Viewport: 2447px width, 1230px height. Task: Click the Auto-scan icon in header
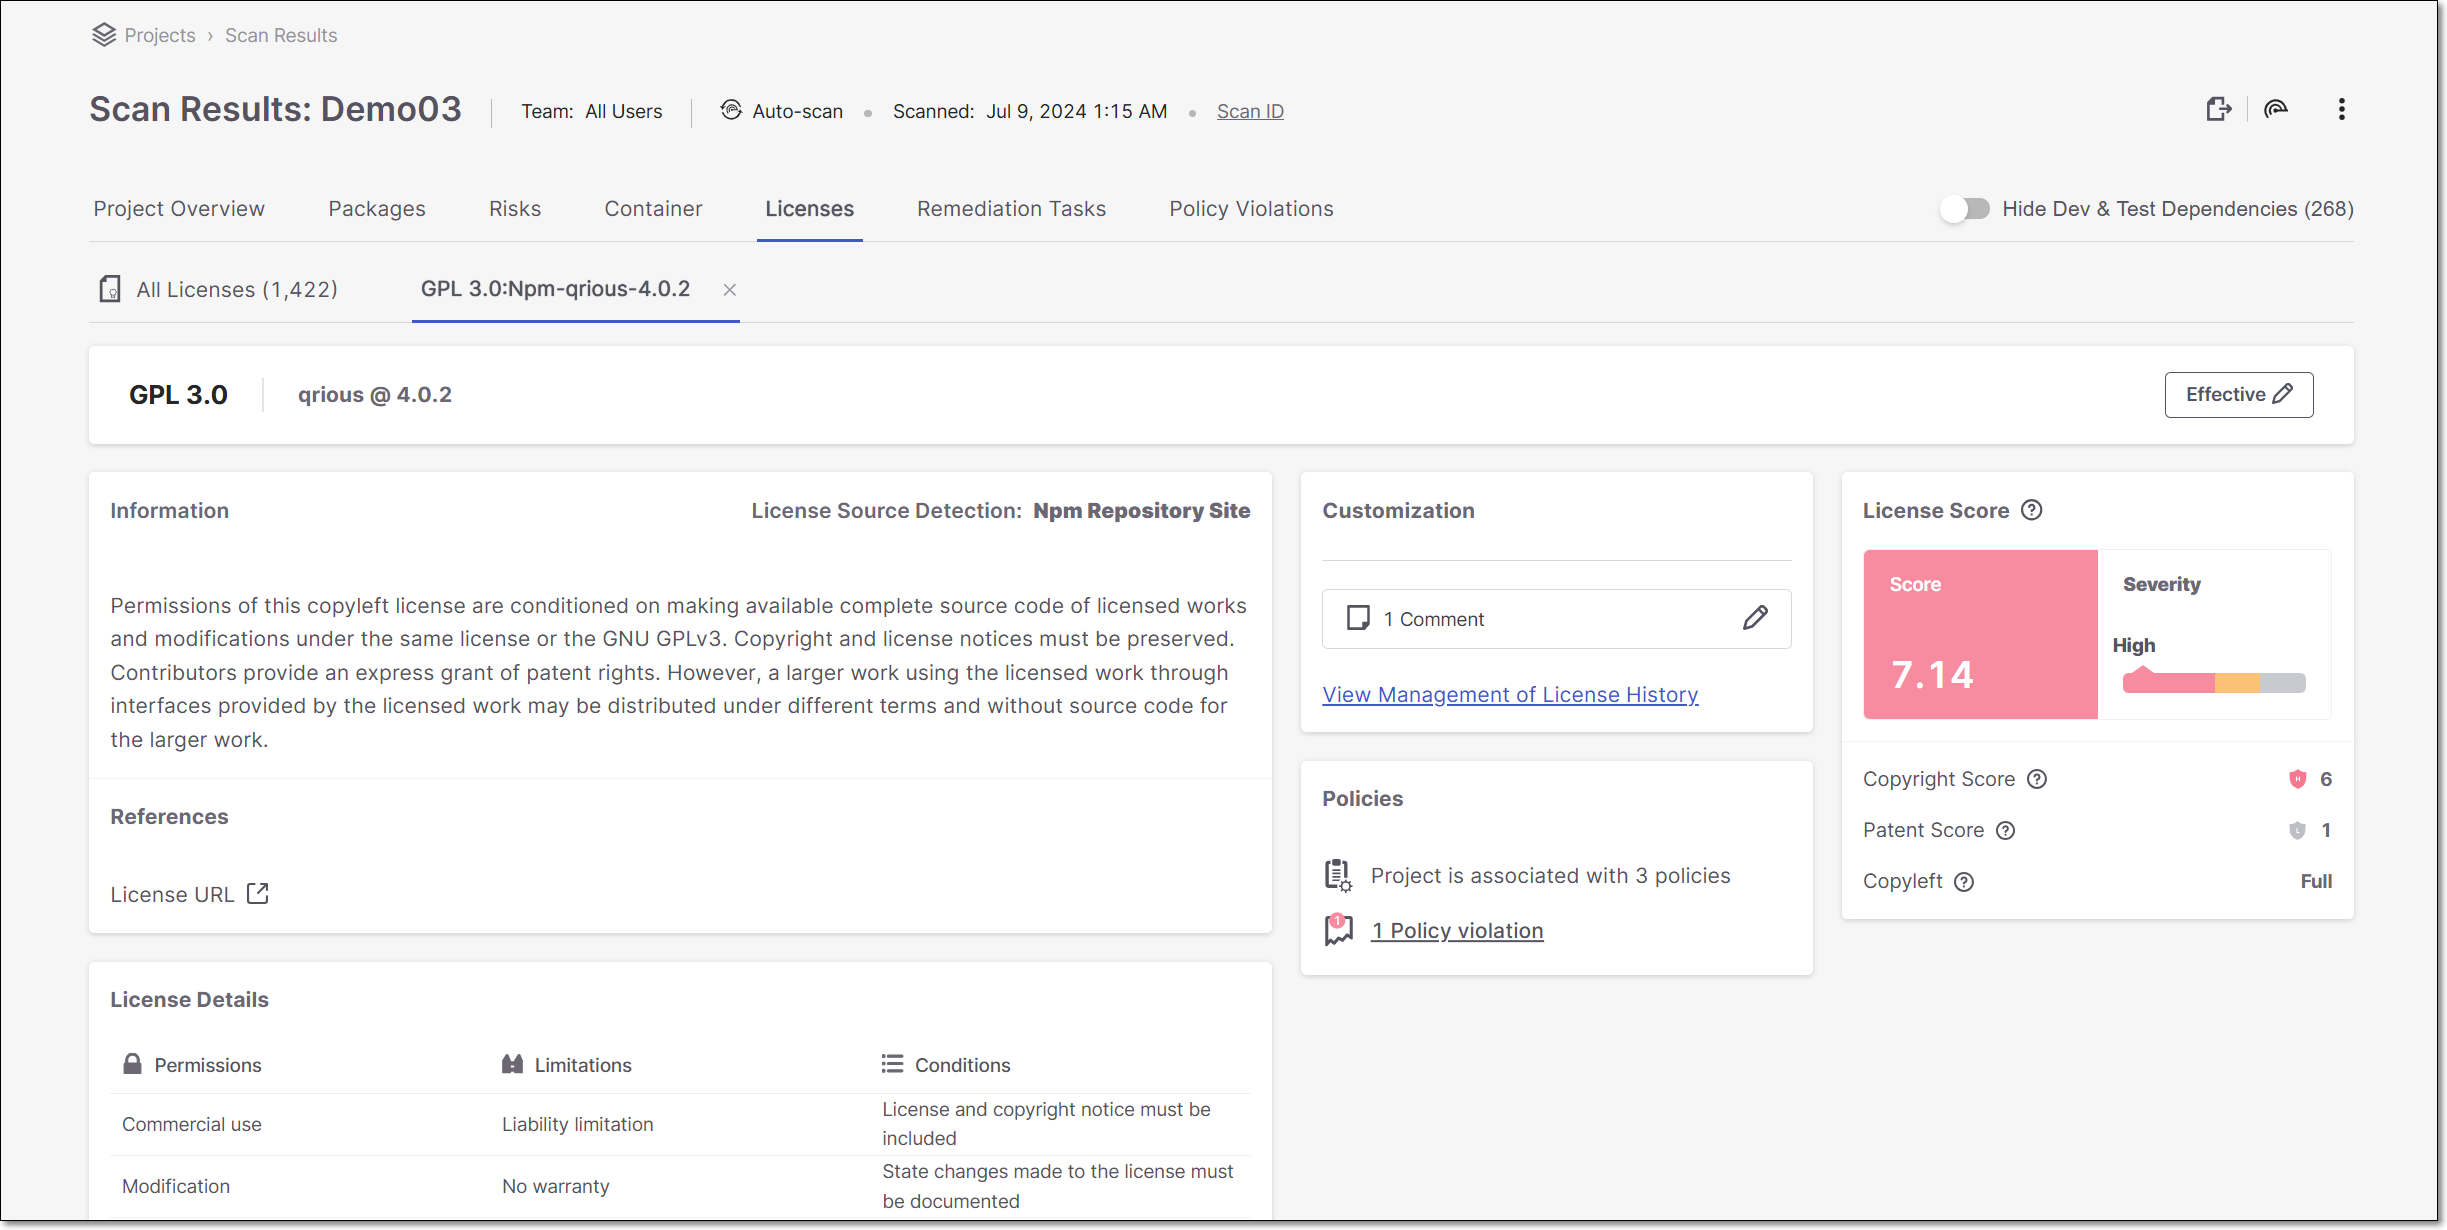click(731, 110)
